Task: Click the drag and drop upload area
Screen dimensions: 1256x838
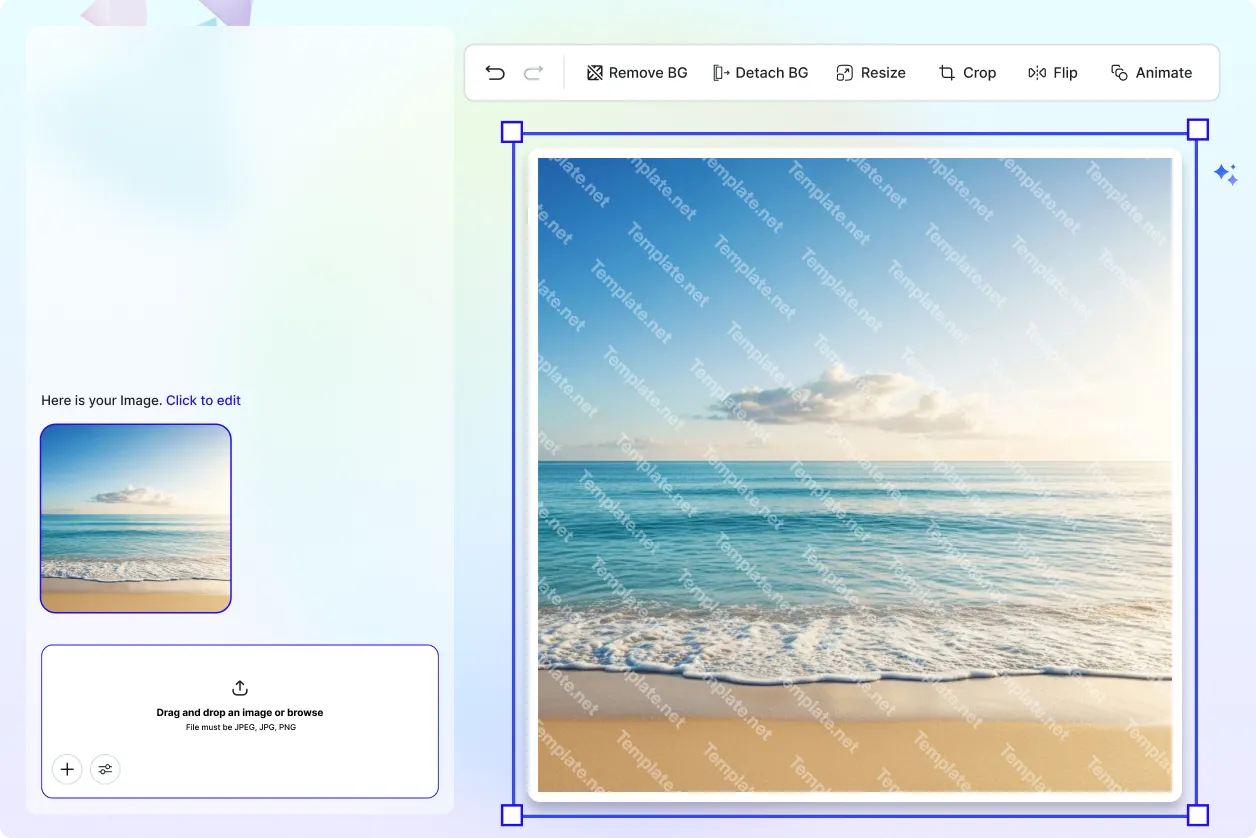Action: coord(240,721)
